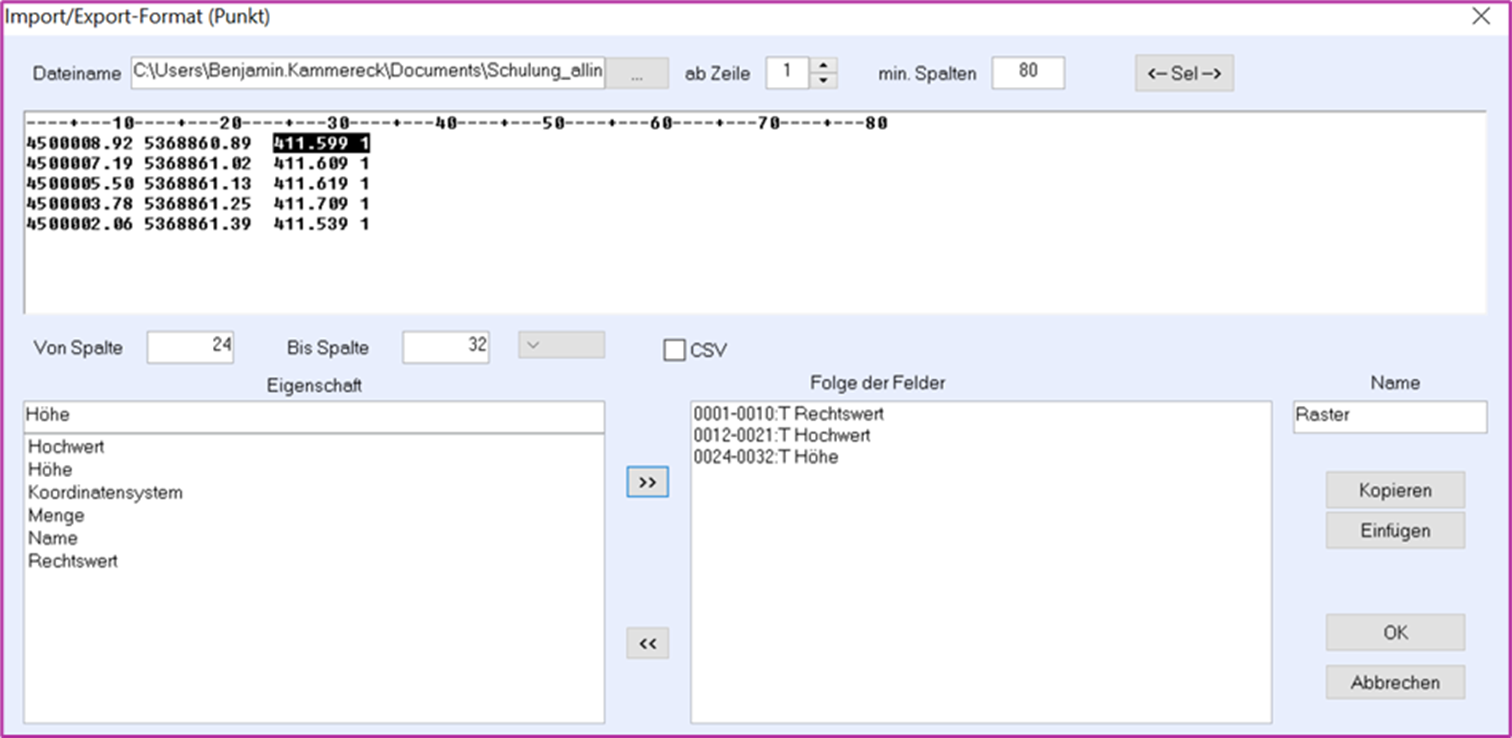Screen dimensions: 1512x738
Task: Increase the 'ab Zeile' spinner value
Action: [x=823, y=66]
